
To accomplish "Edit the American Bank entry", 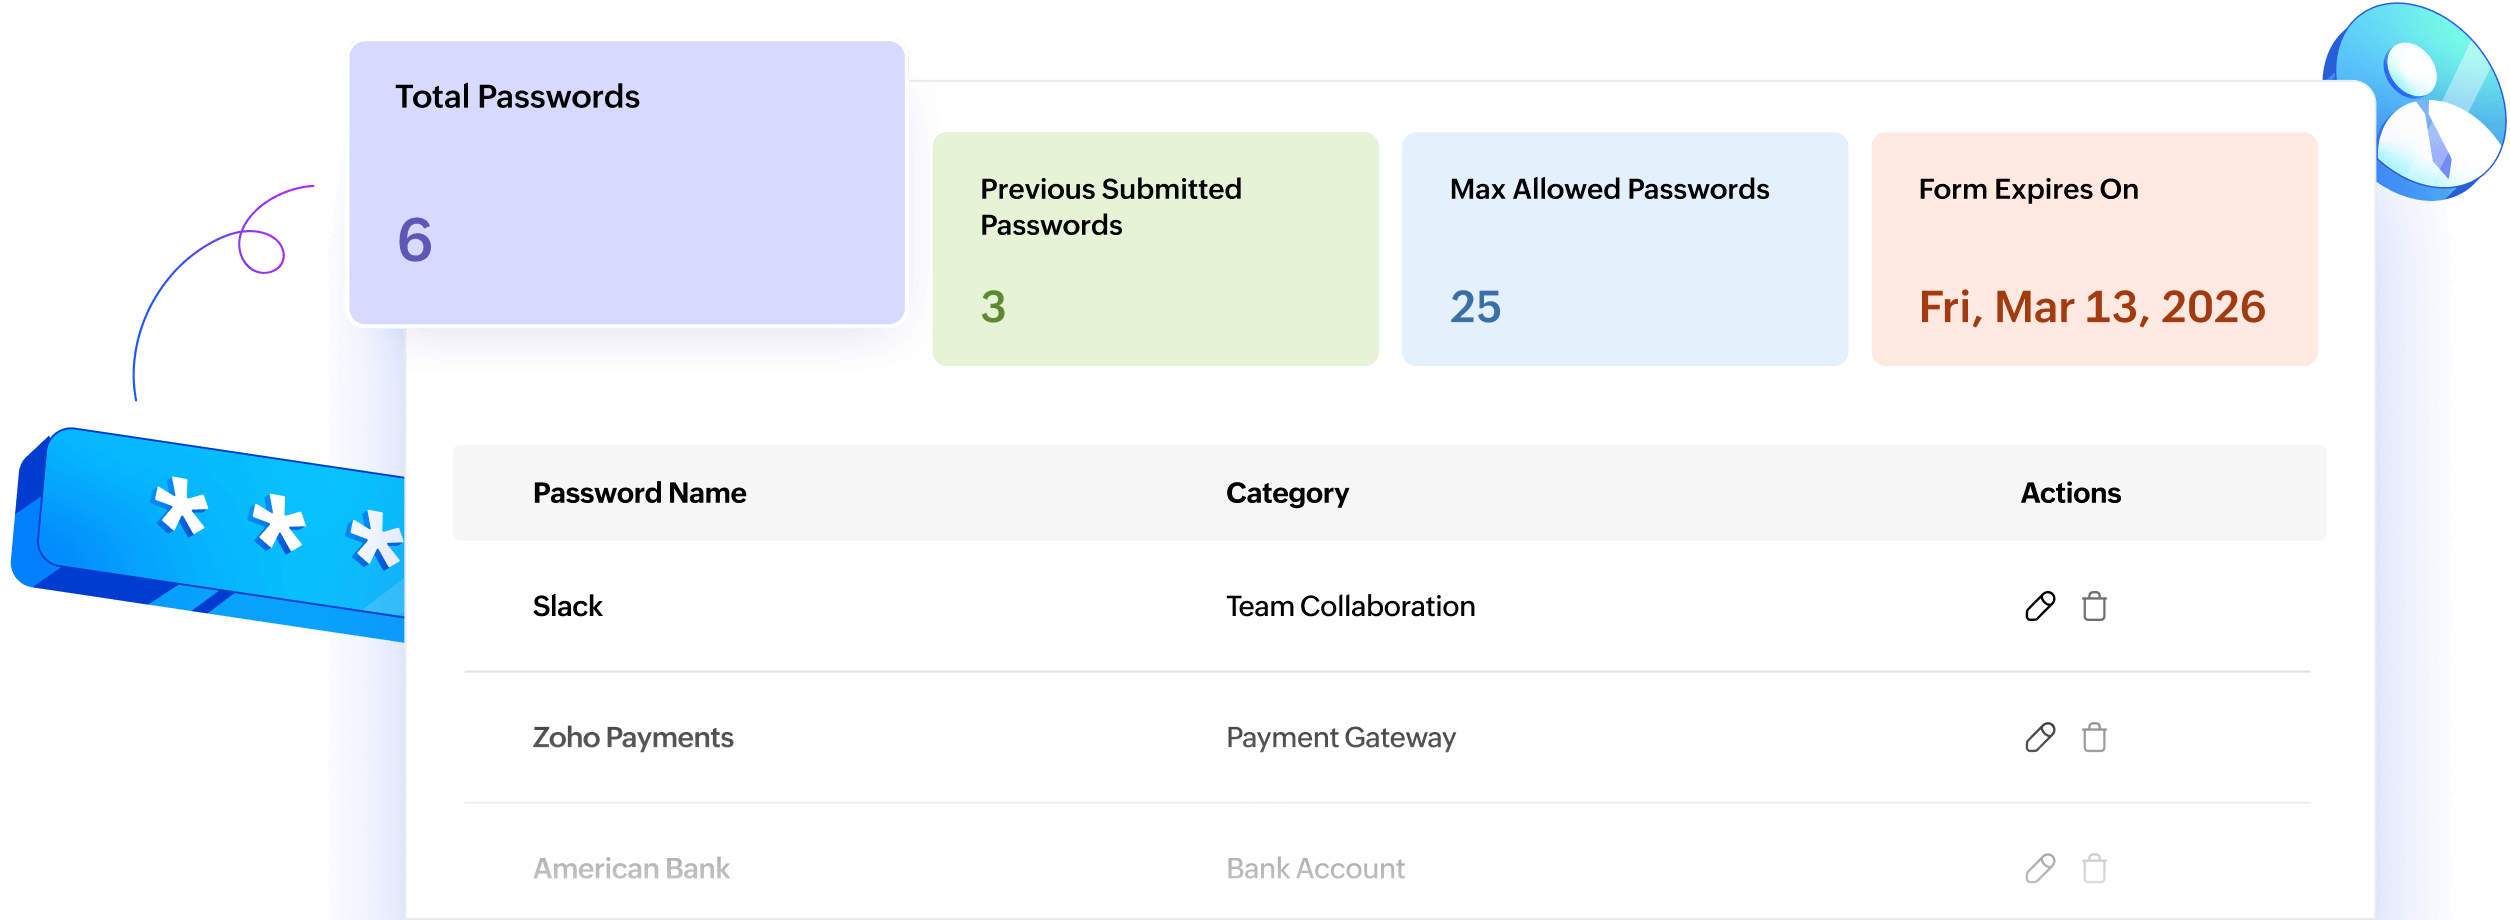I will (x=2038, y=868).
